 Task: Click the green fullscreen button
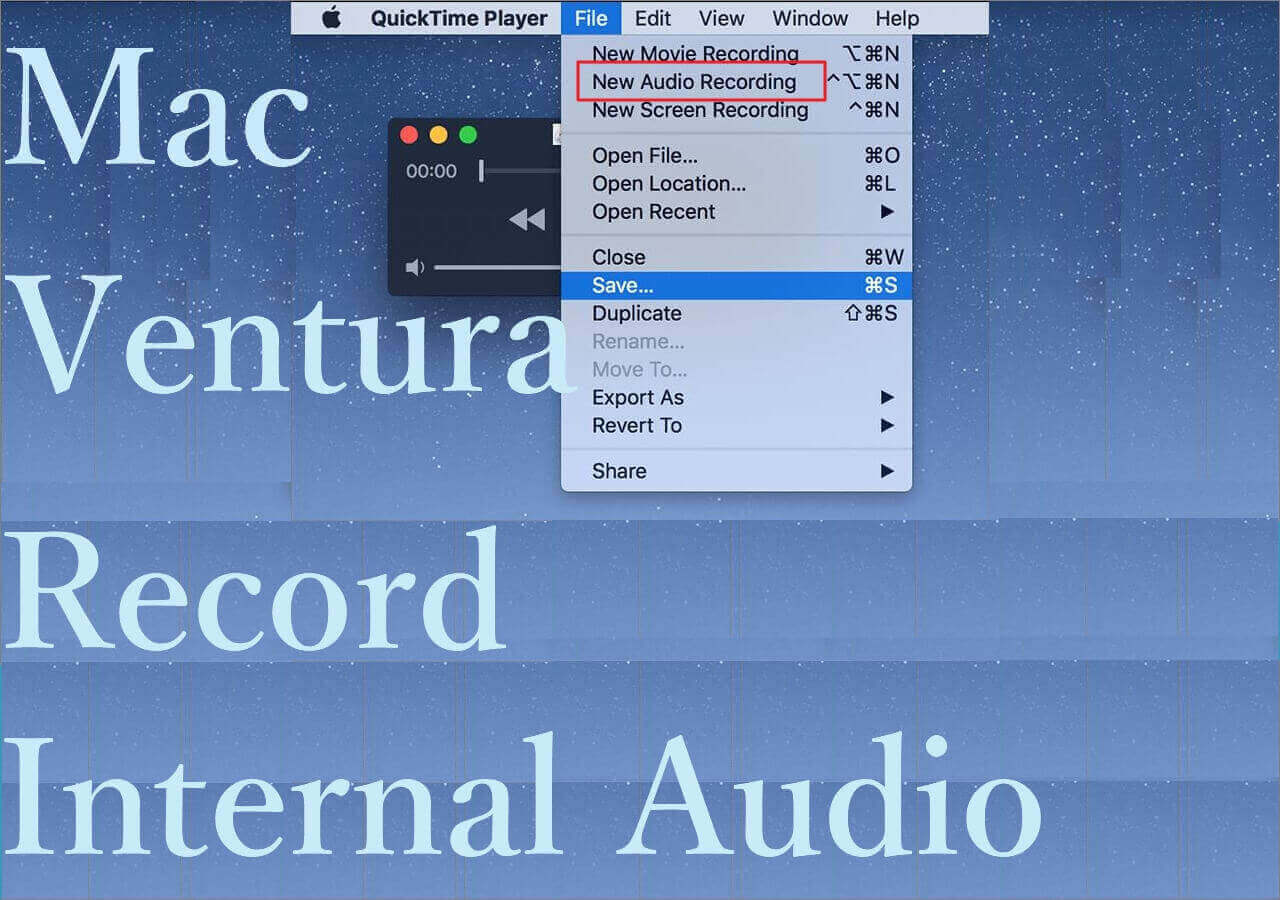[x=468, y=135]
